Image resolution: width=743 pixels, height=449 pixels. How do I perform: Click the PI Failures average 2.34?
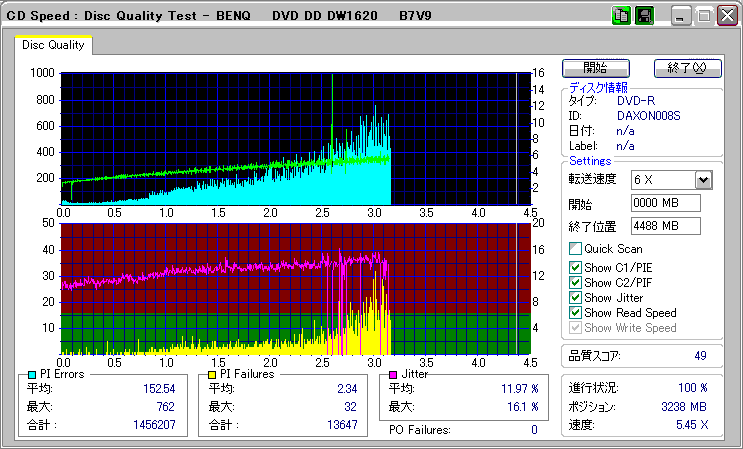(x=347, y=389)
